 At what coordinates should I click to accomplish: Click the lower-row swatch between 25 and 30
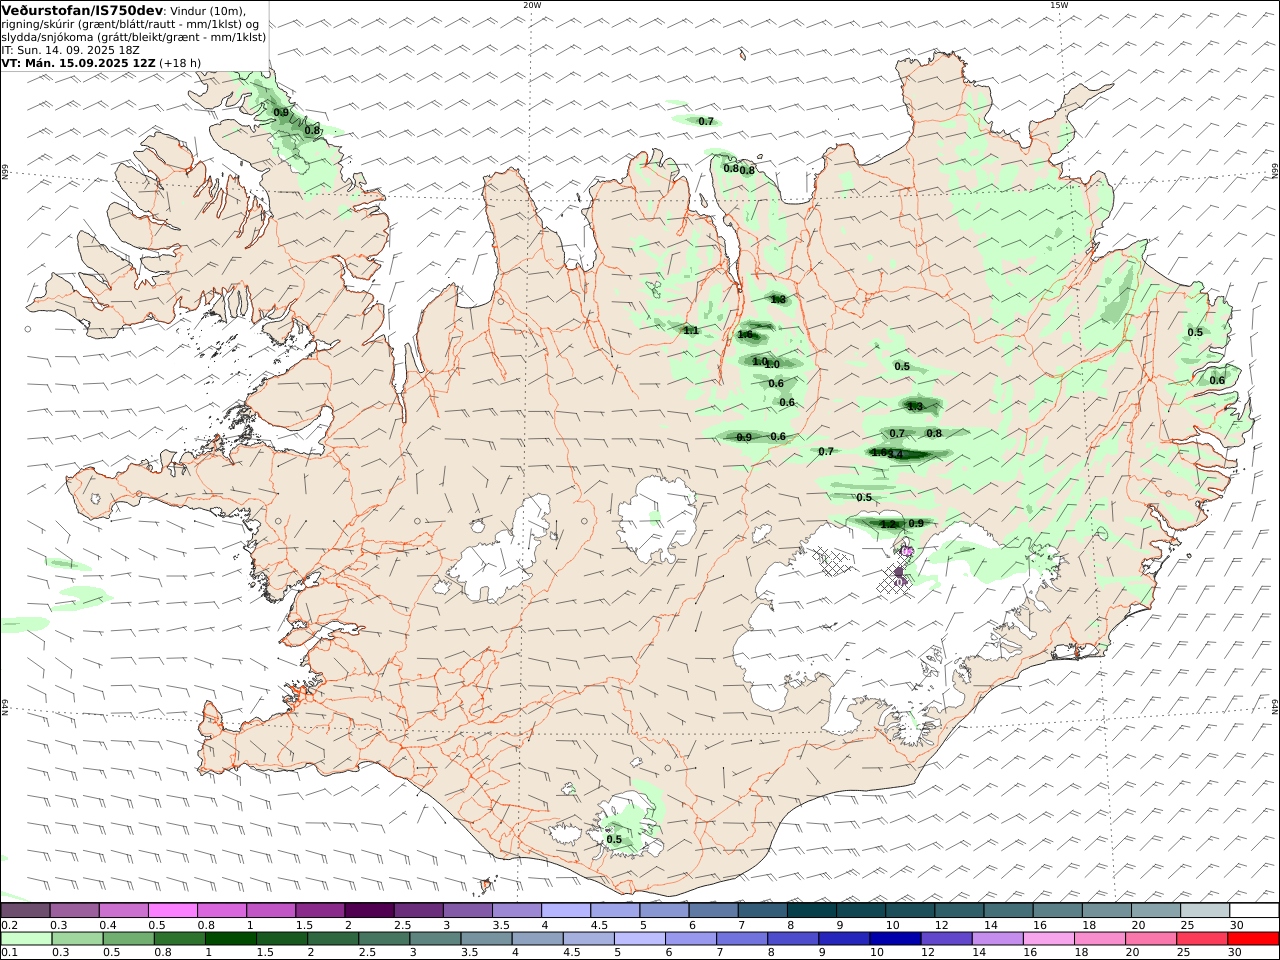coord(1201,939)
